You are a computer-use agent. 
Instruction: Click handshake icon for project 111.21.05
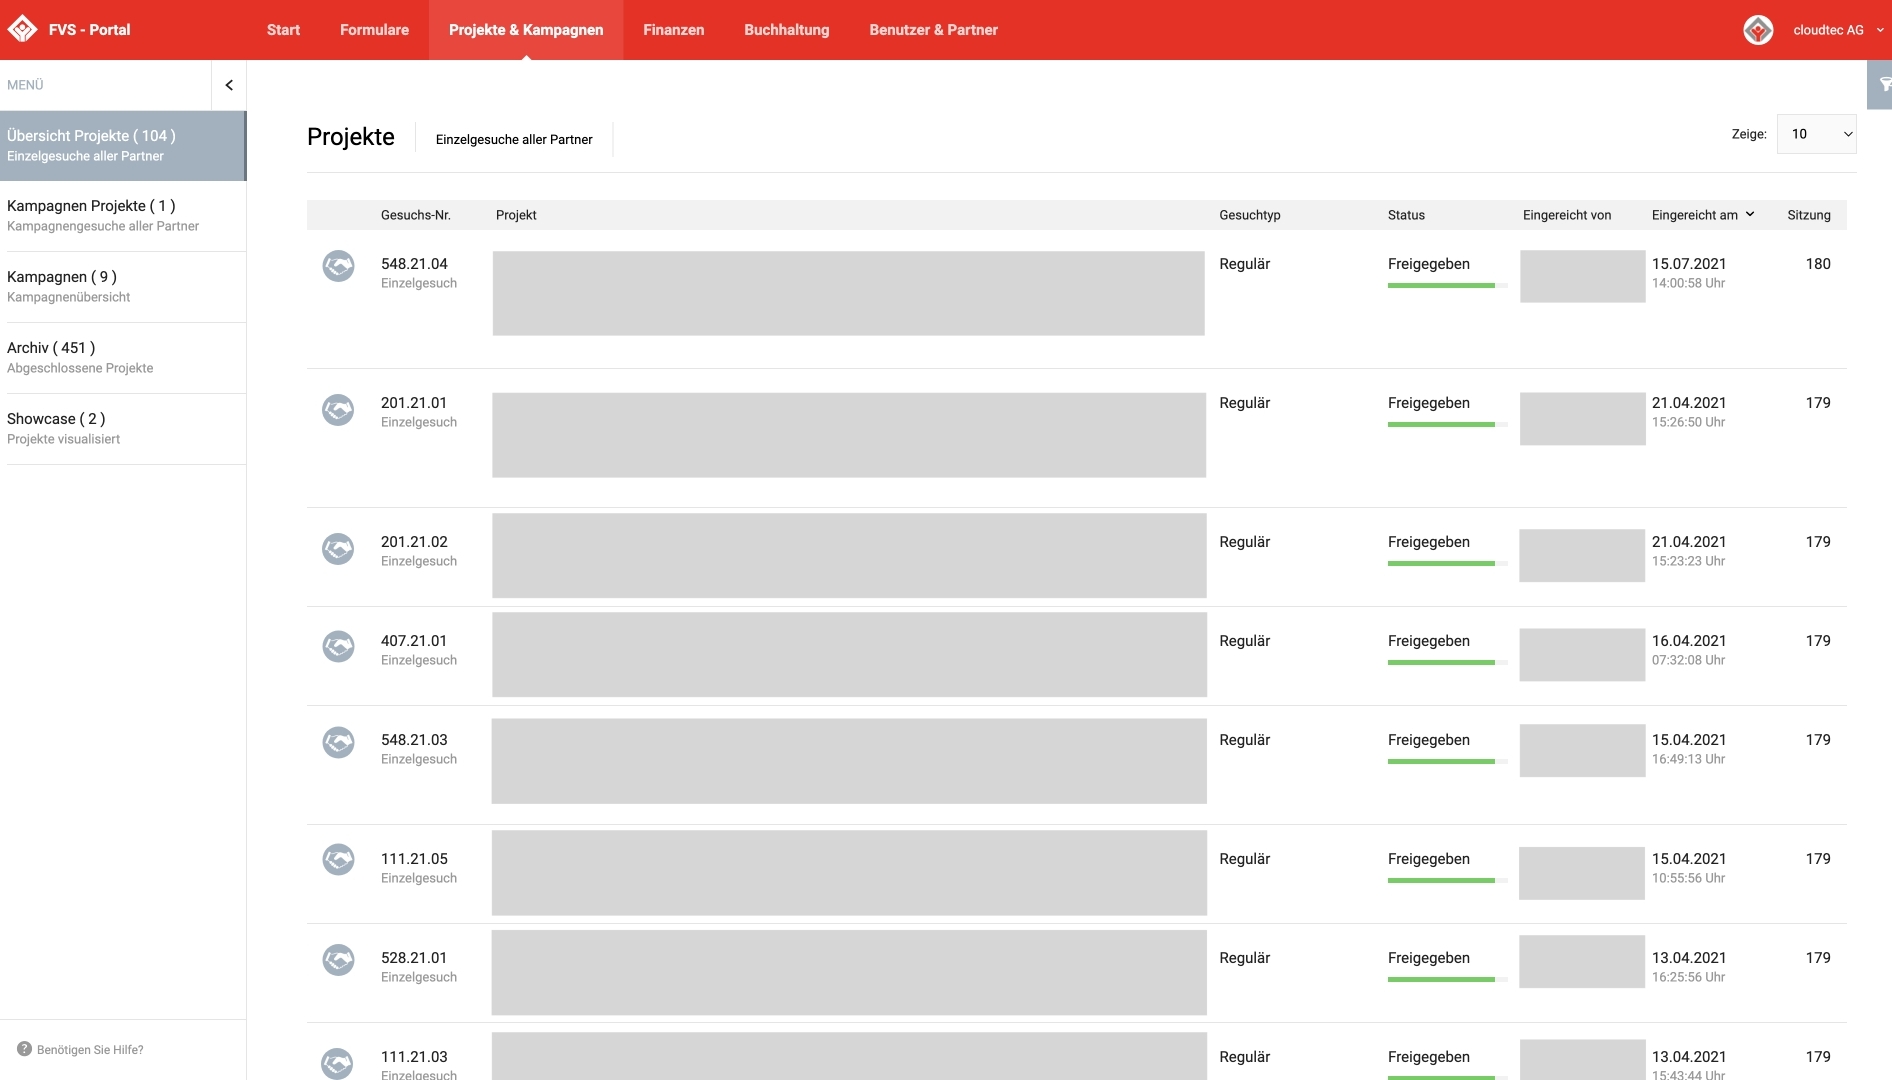tap(338, 860)
